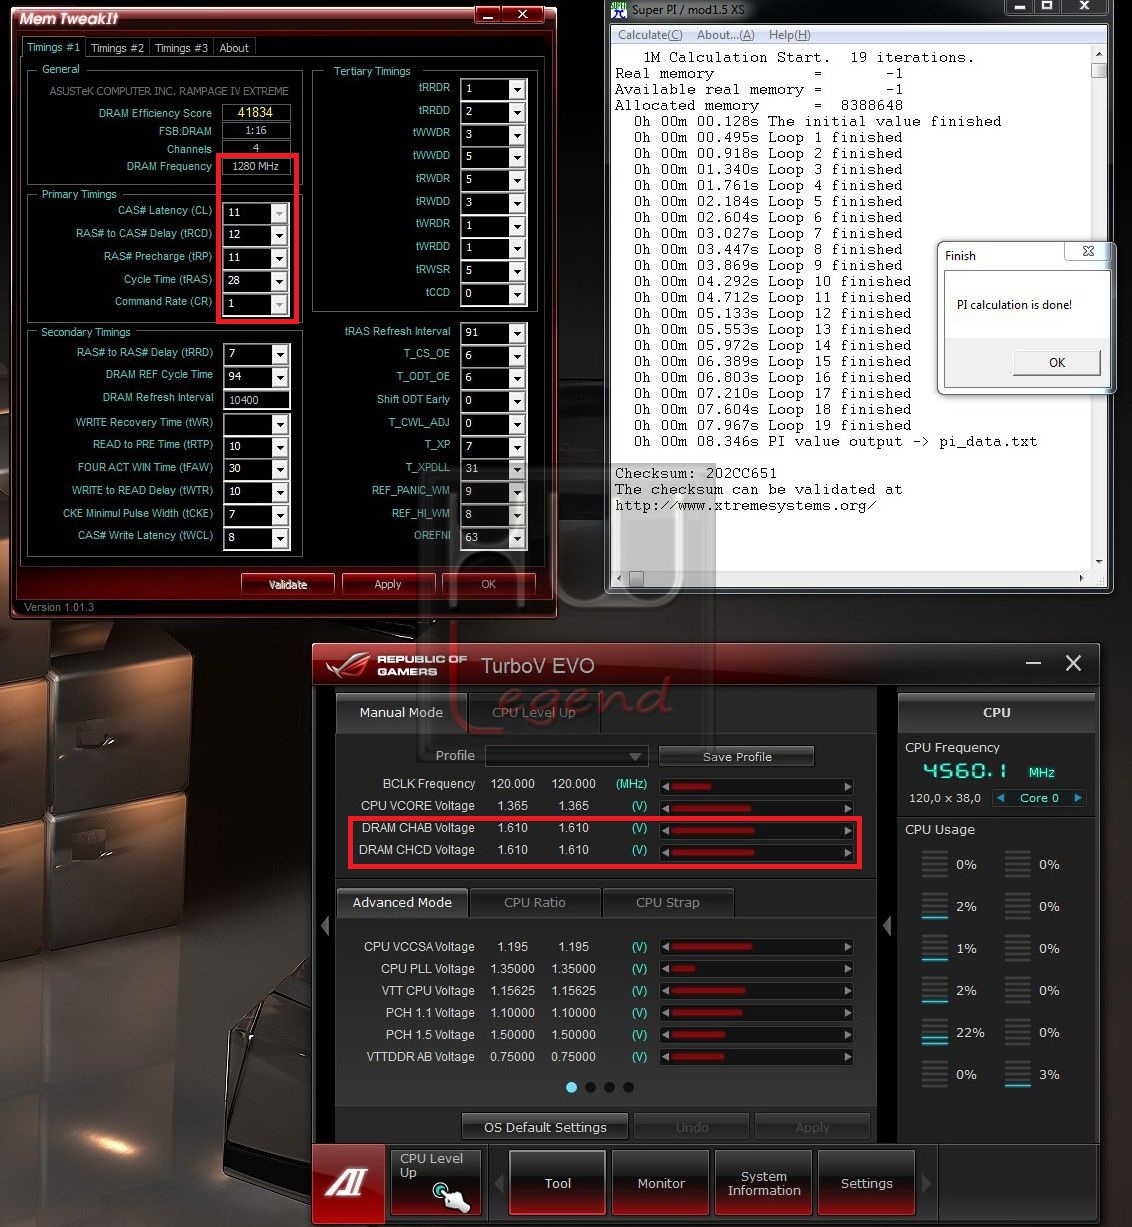Switch to CPU Strap tab
The height and width of the screenshot is (1227, 1132).
[668, 902]
